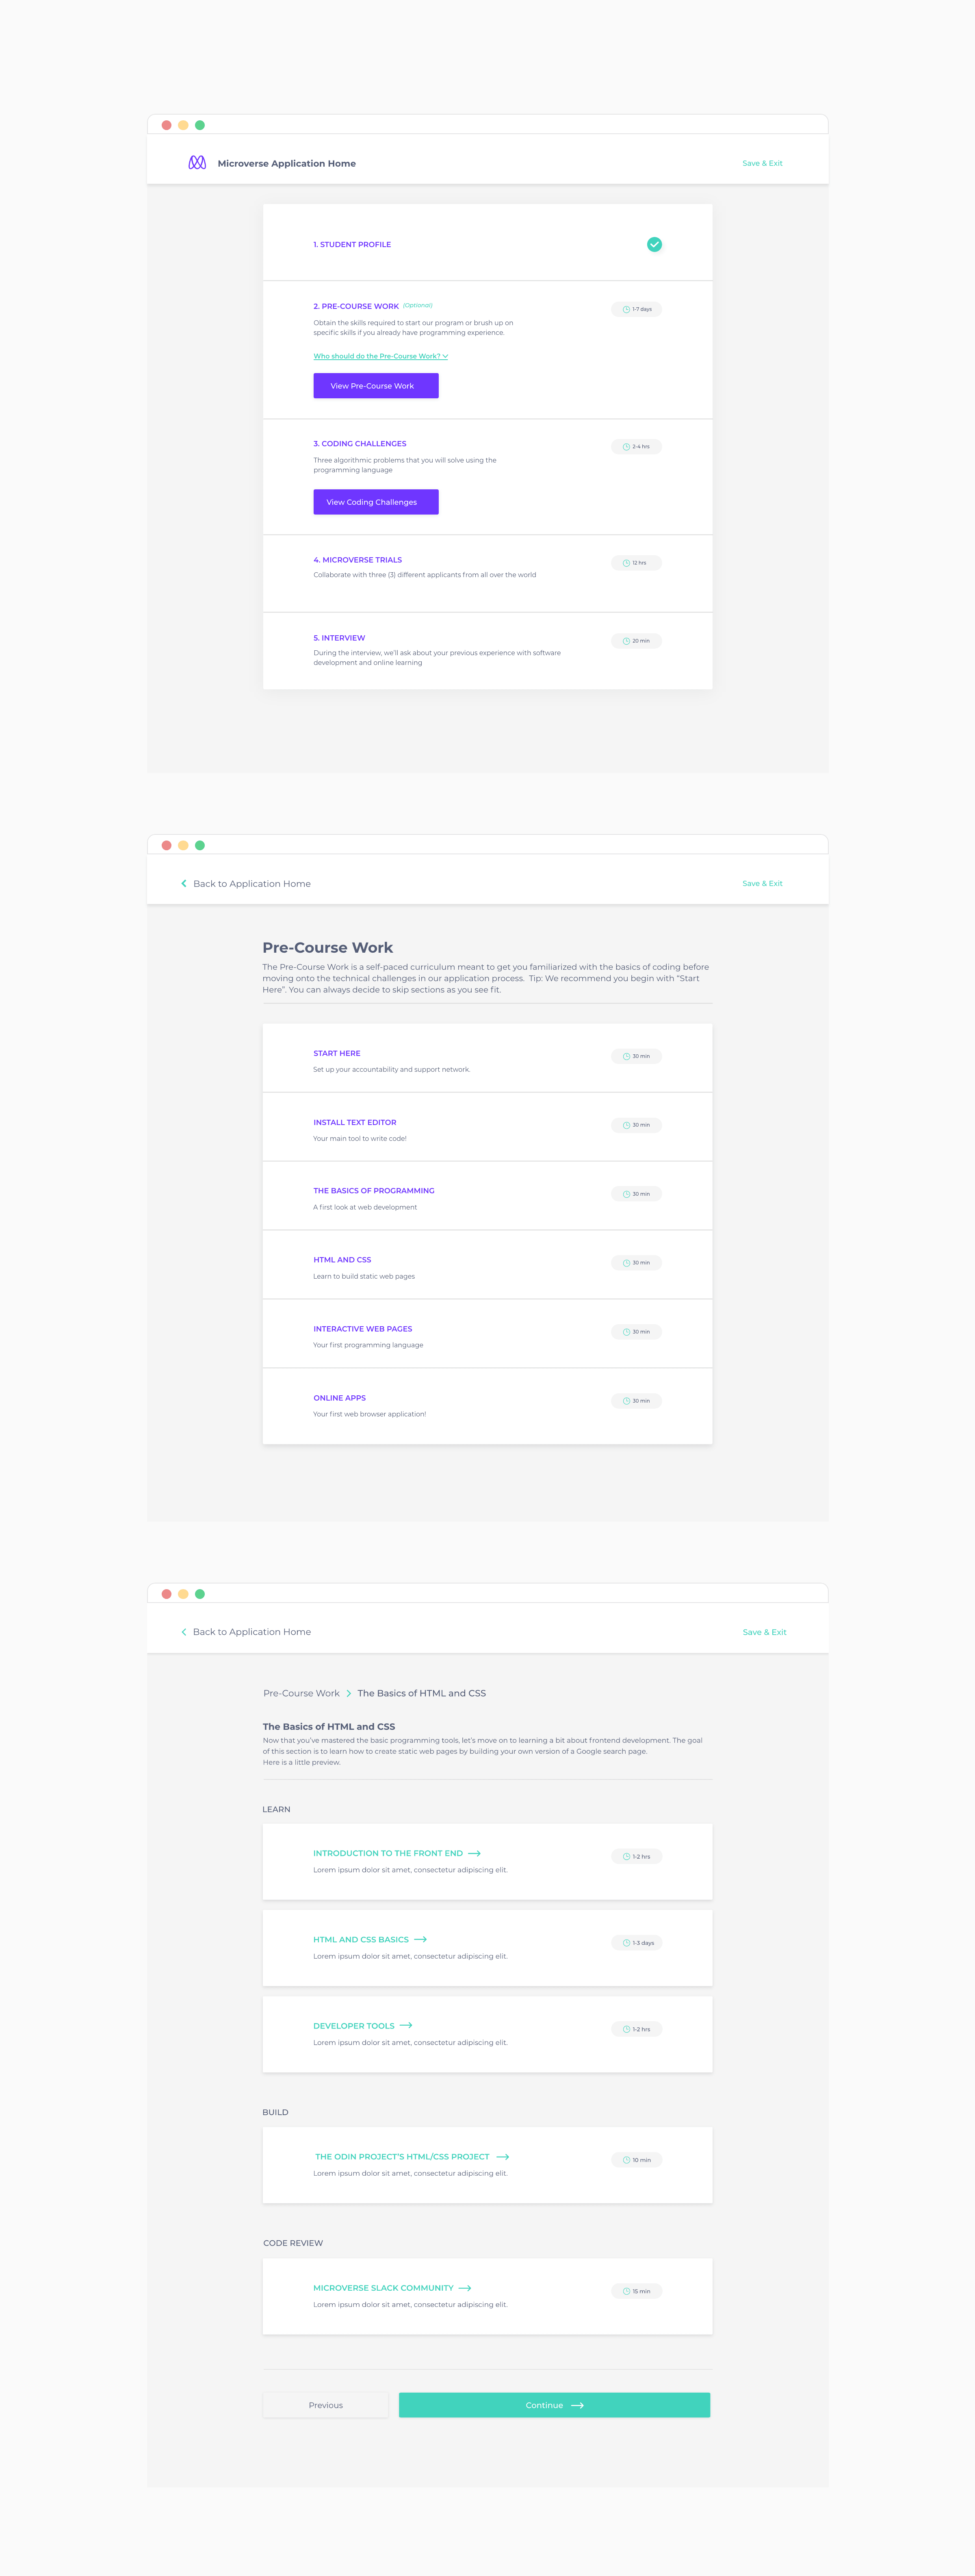
Task: Expand 'Who should do the Pre-Course Work?'
Action: (x=381, y=356)
